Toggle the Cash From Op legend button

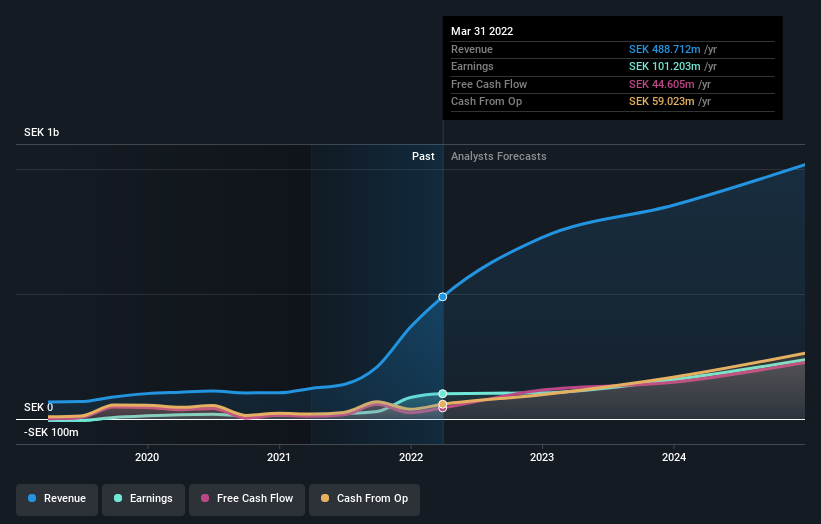(364, 498)
